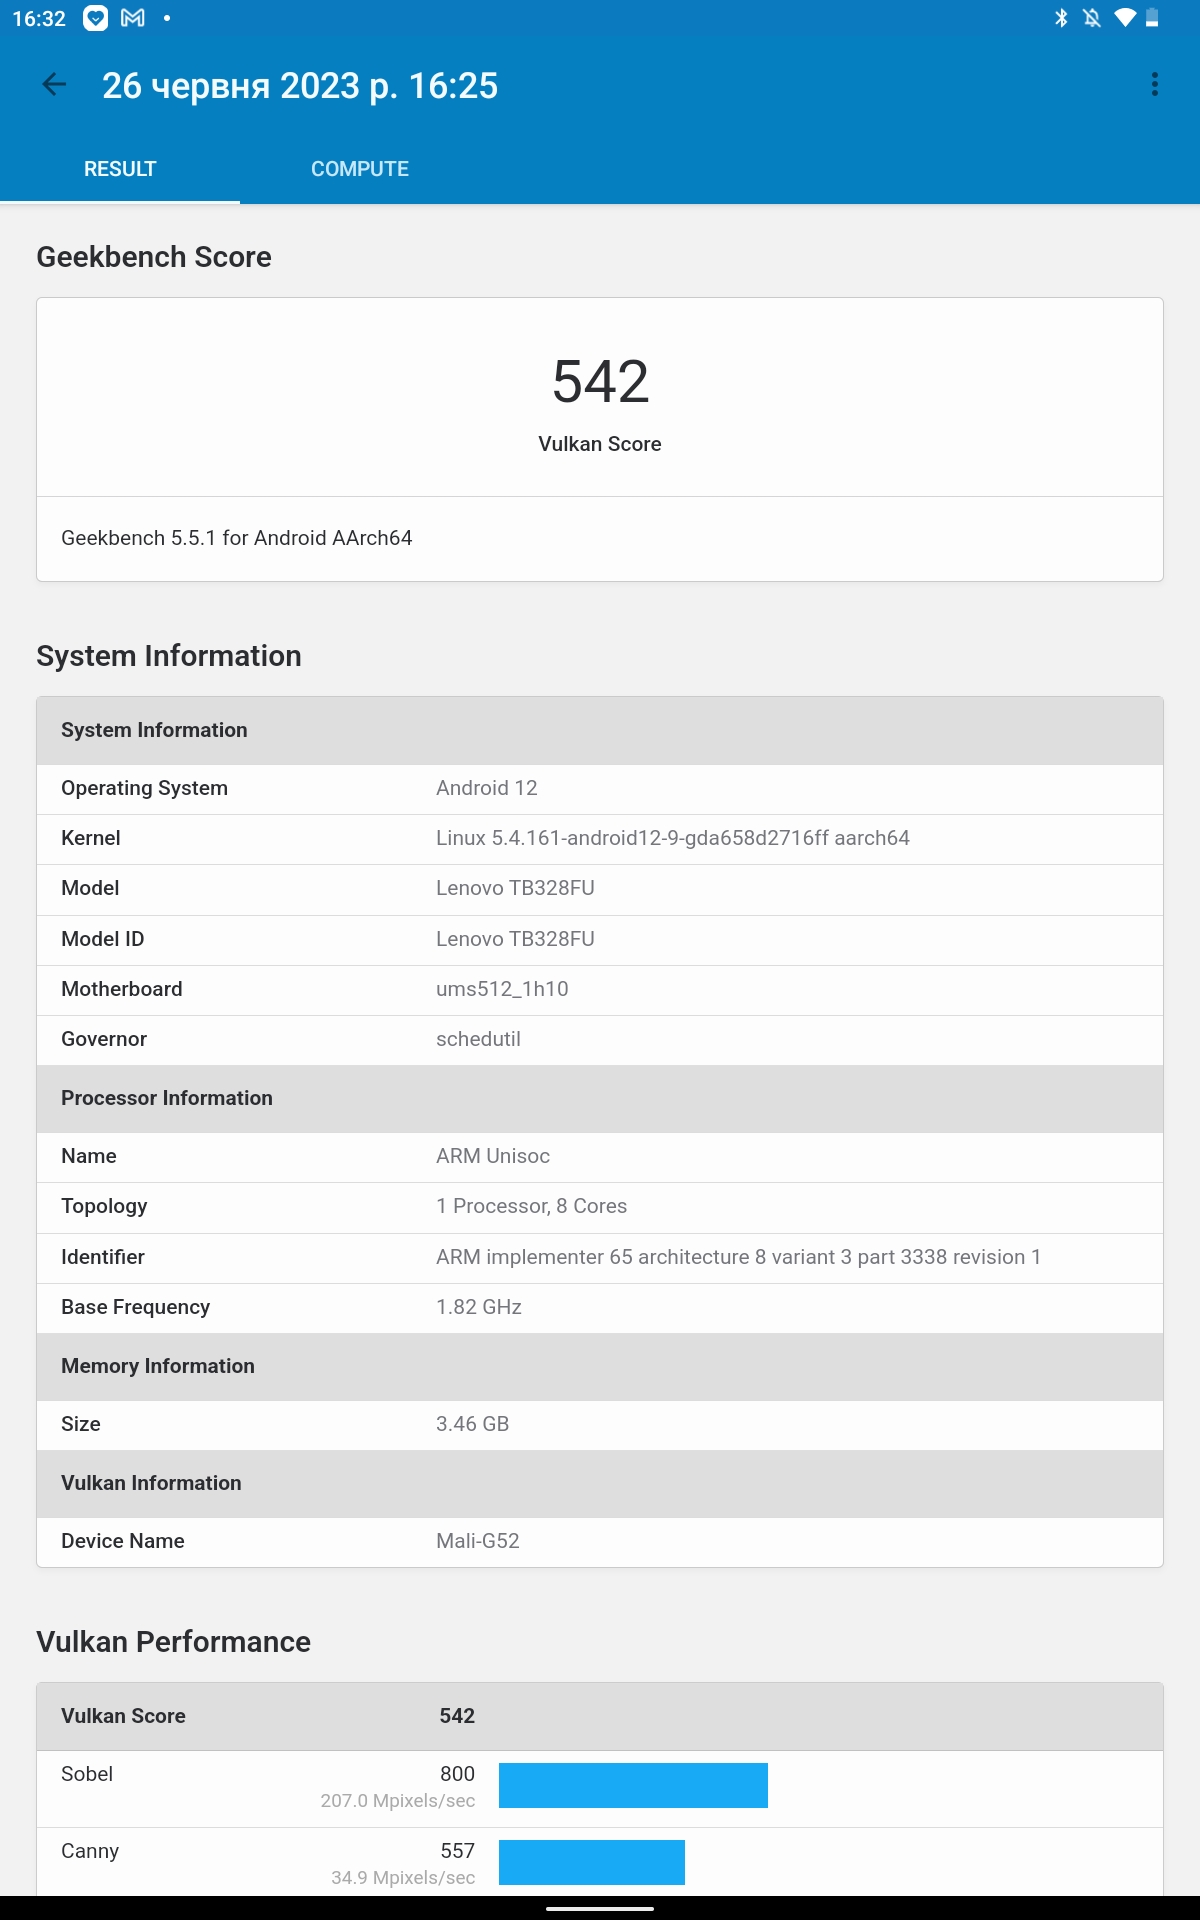The image size is (1200, 1920).
Task: Open the three-dot overflow menu
Action: [x=1155, y=85]
